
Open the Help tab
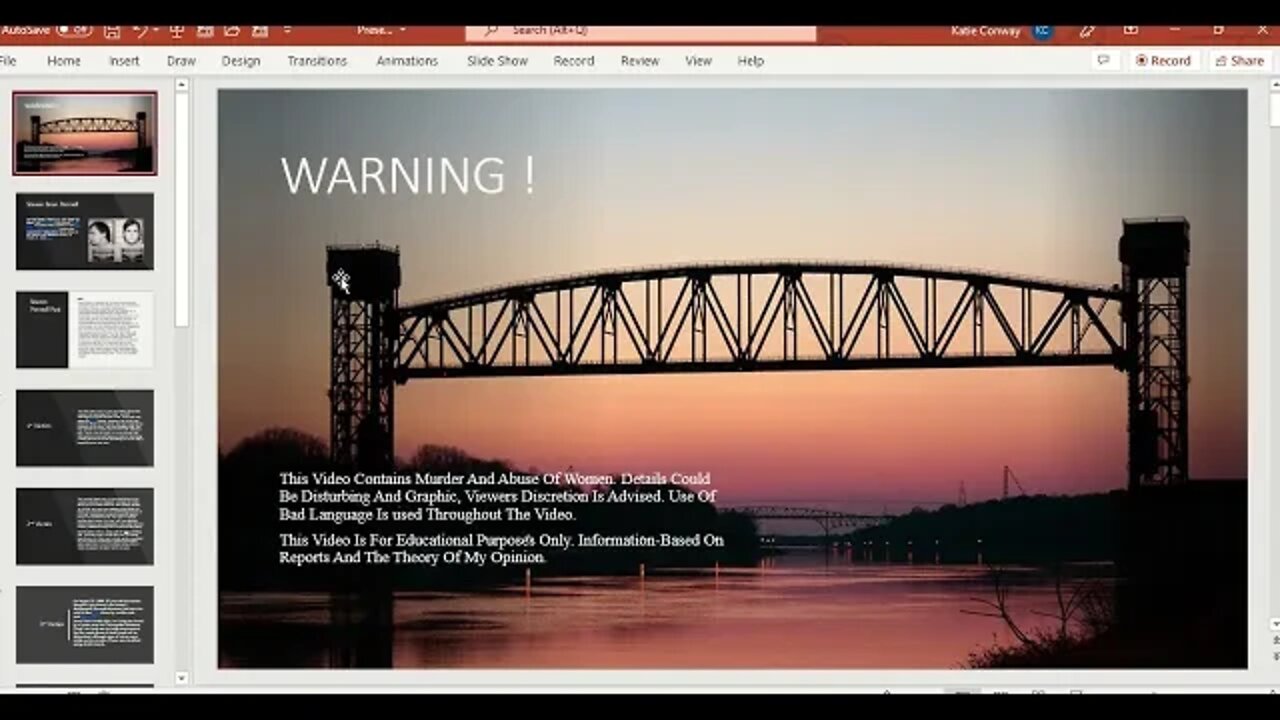tap(751, 61)
